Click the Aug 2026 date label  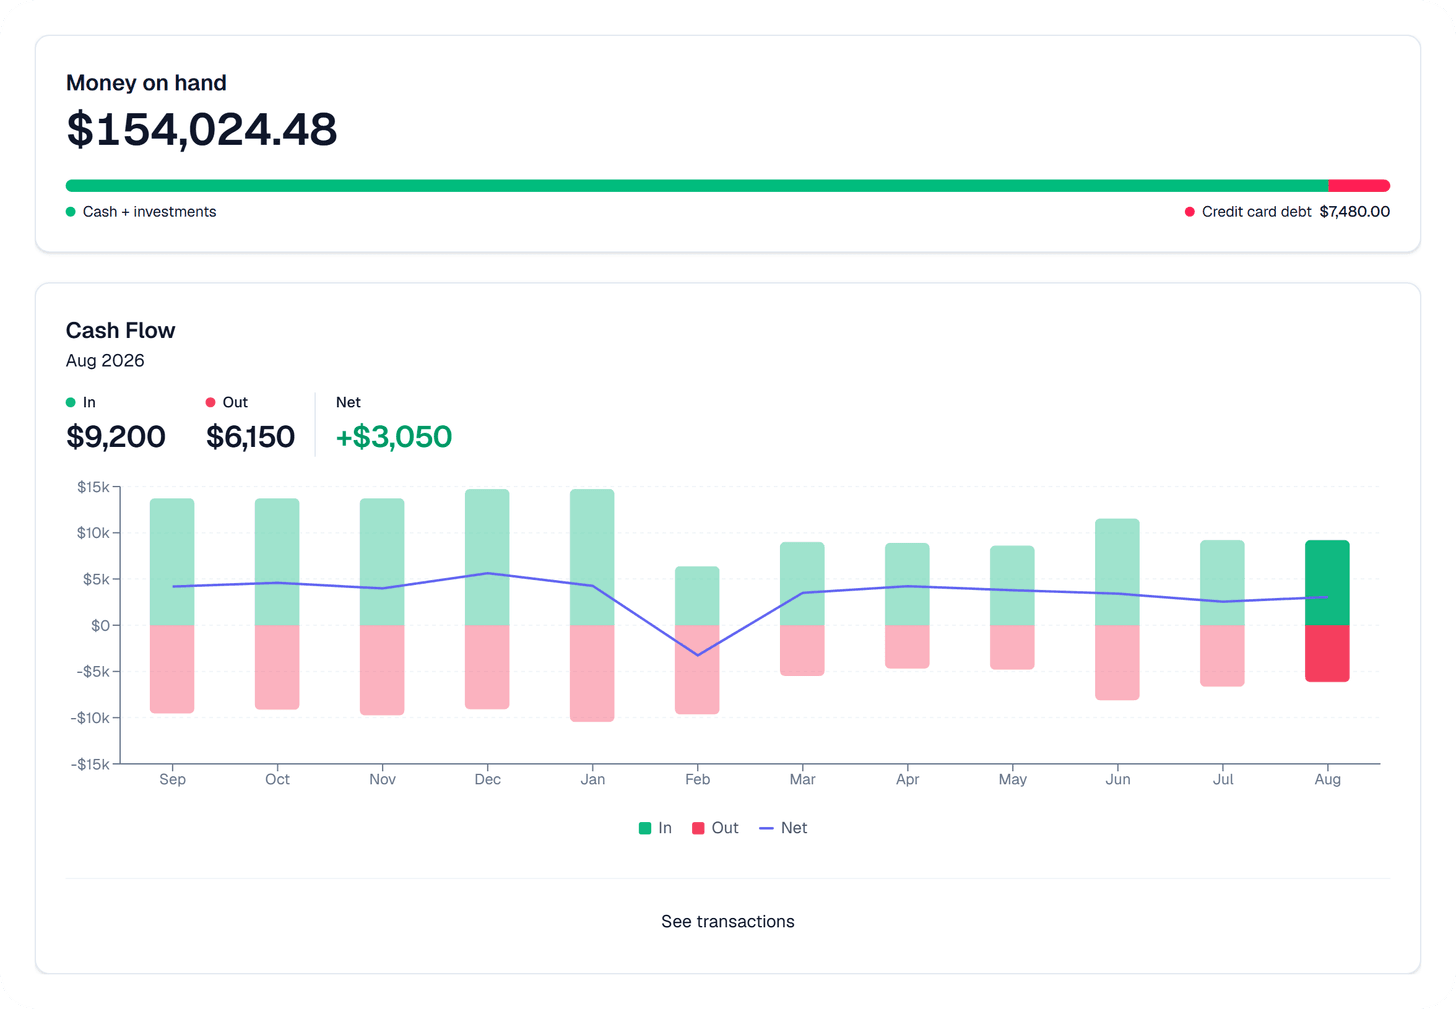coord(105,360)
